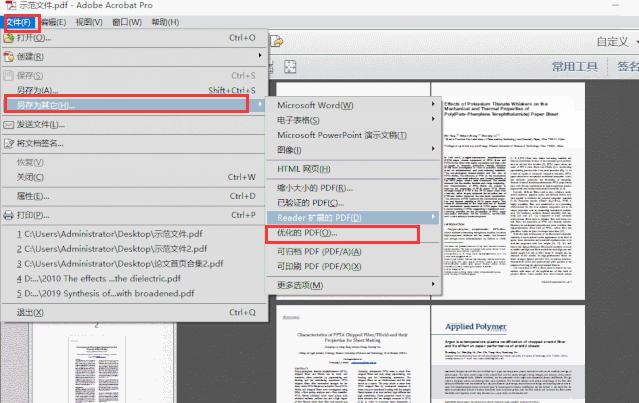Click the printer icon beside 打印
Screen dimensions: 639x403
coord(9,215)
